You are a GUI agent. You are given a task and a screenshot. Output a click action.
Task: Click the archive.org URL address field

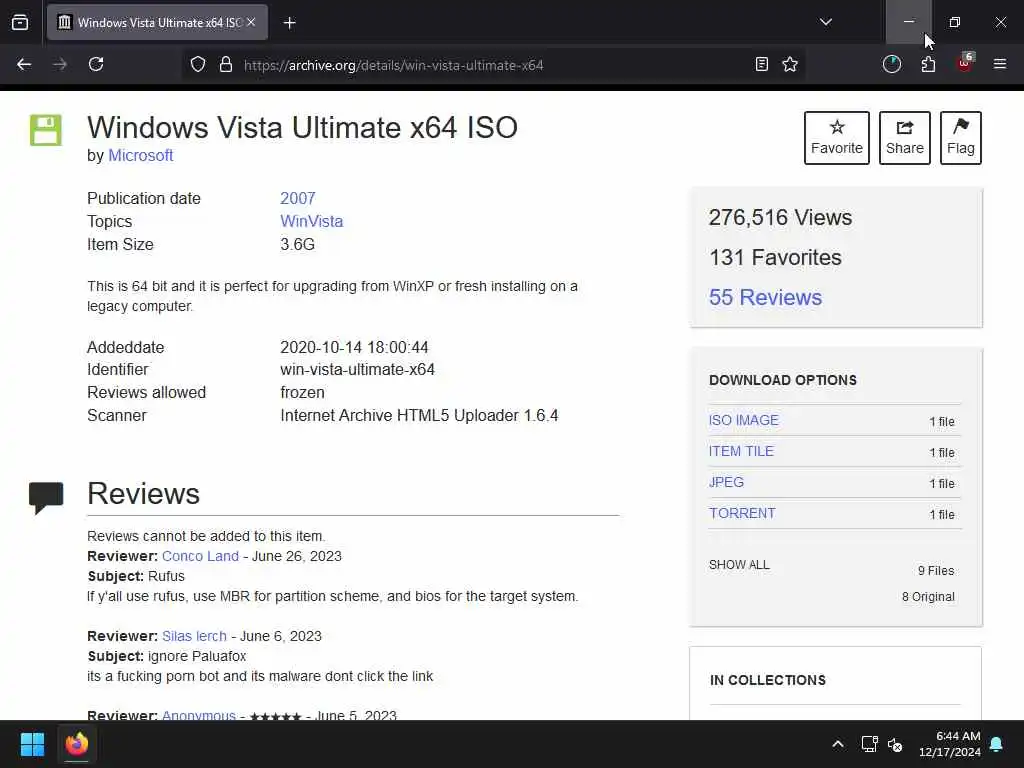pos(493,65)
